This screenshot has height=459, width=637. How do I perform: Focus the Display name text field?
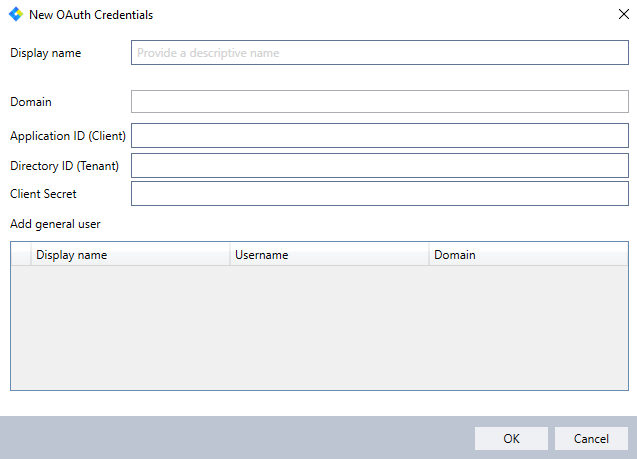point(380,52)
